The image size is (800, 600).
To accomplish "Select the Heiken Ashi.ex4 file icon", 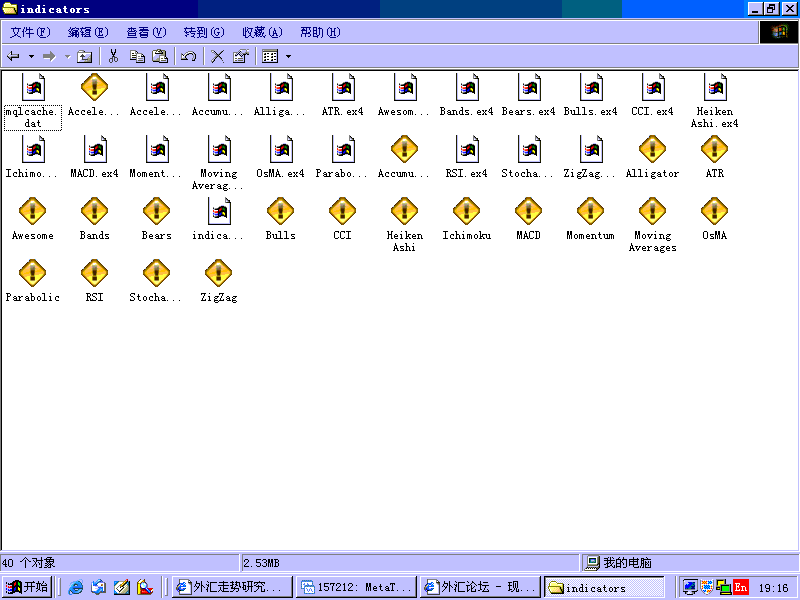I will click(x=715, y=87).
